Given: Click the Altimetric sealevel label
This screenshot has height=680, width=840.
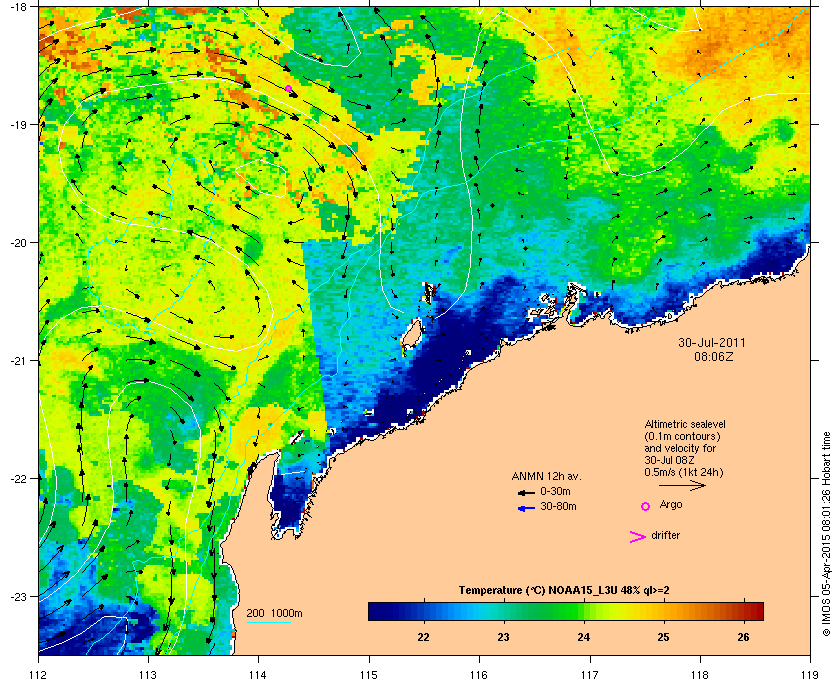Looking at the screenshot, I should tap(685, 424).
